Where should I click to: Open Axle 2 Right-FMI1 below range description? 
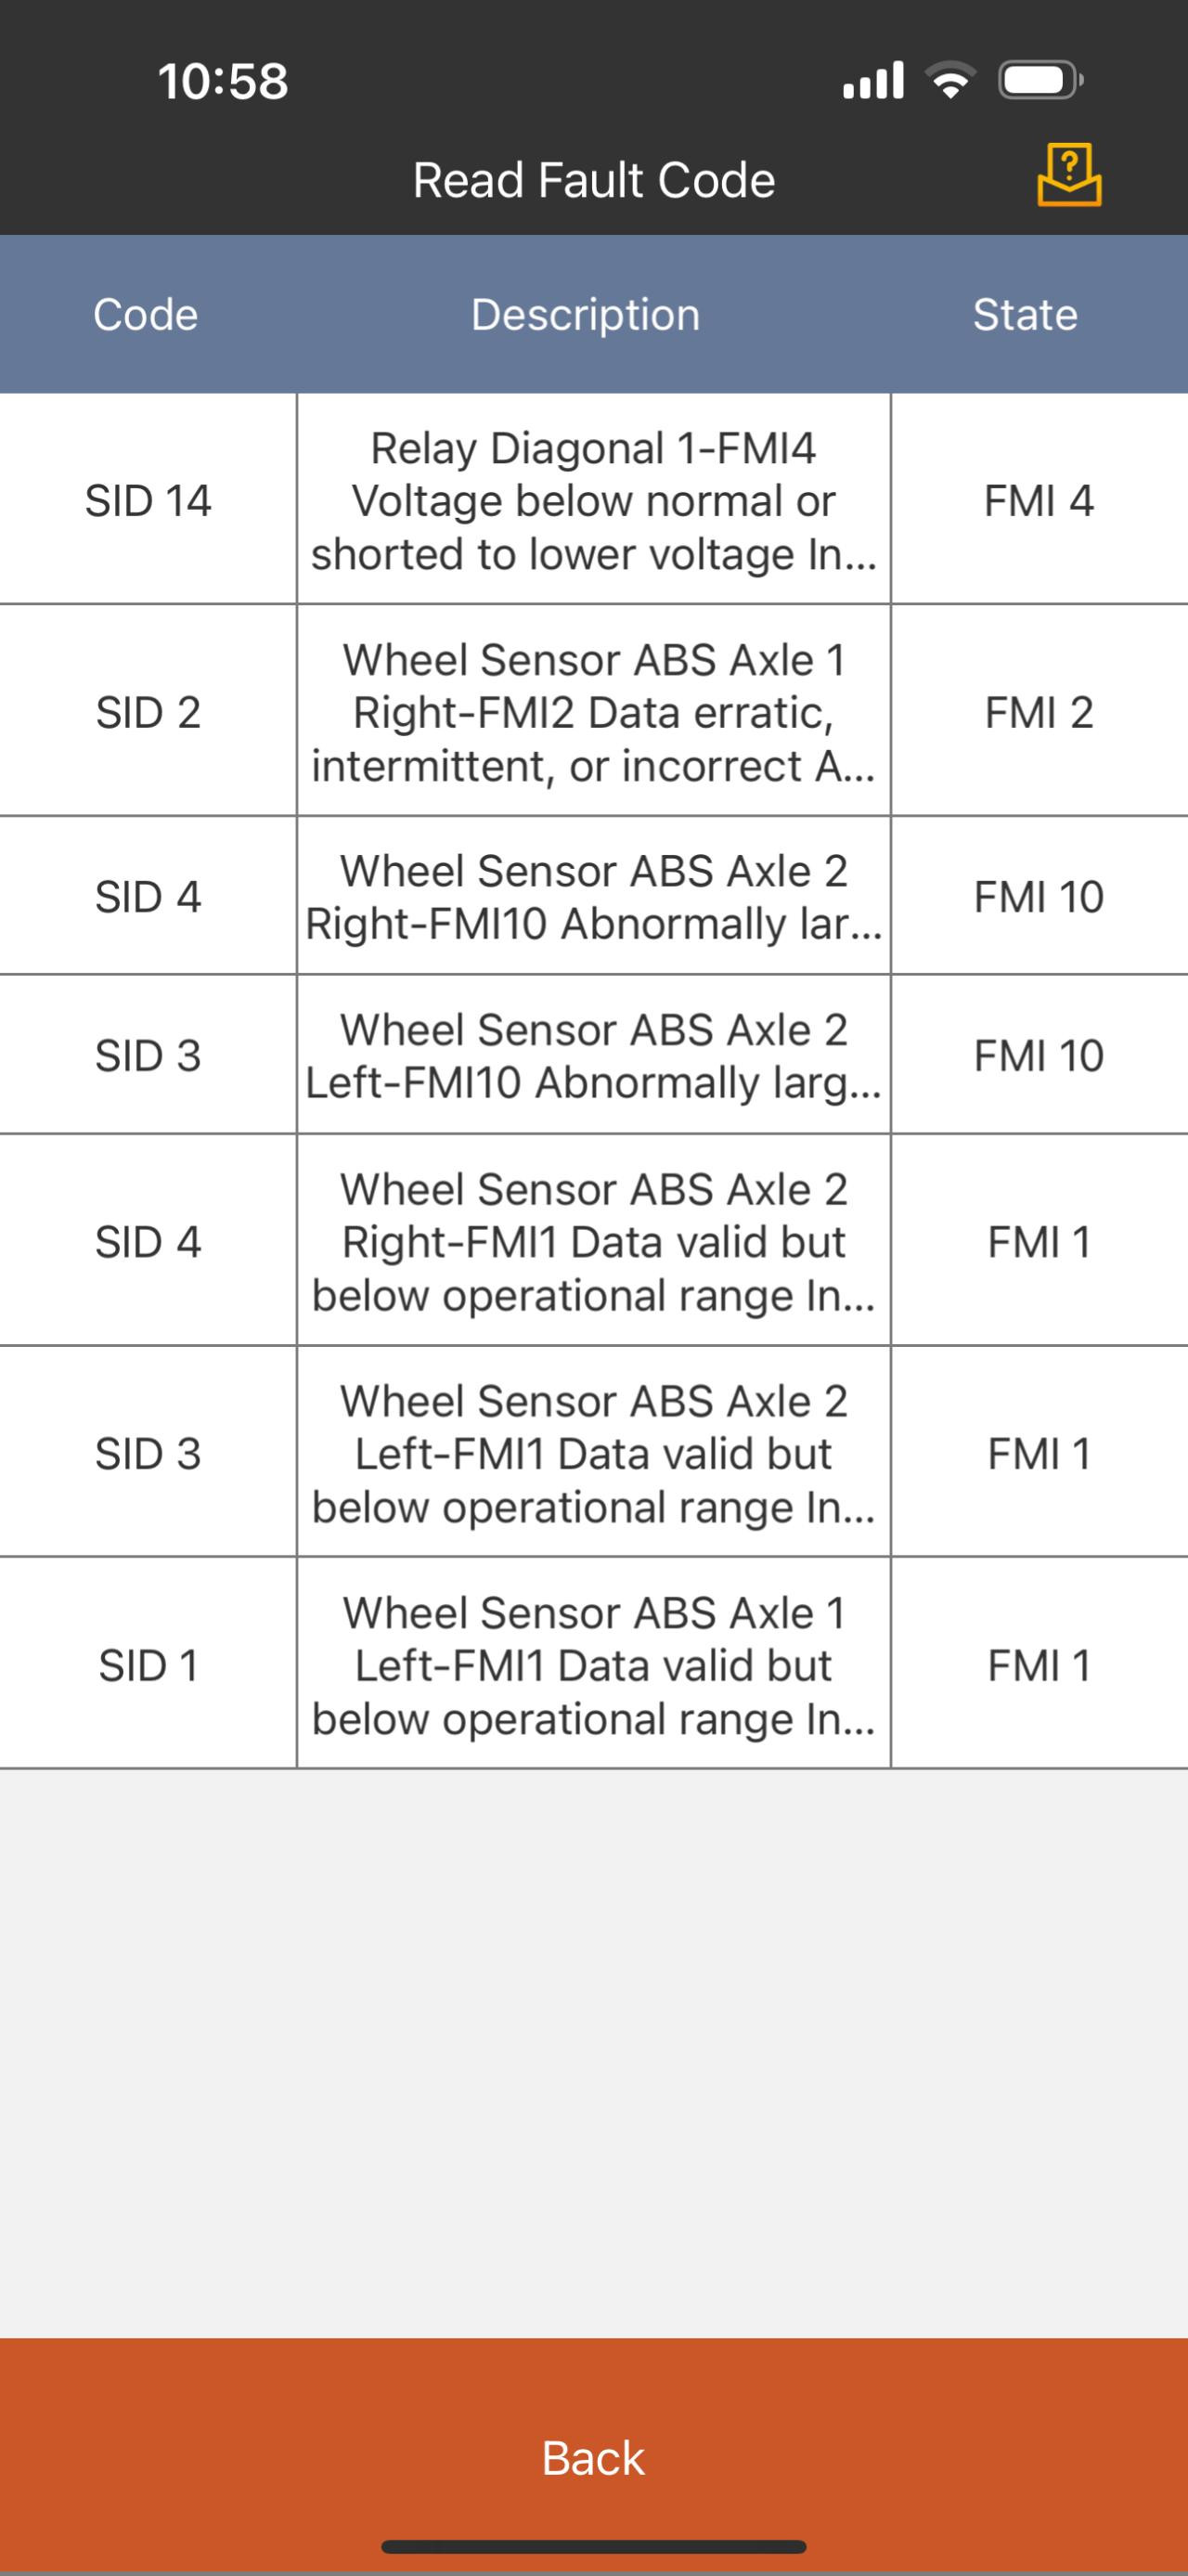(593, 1241)
